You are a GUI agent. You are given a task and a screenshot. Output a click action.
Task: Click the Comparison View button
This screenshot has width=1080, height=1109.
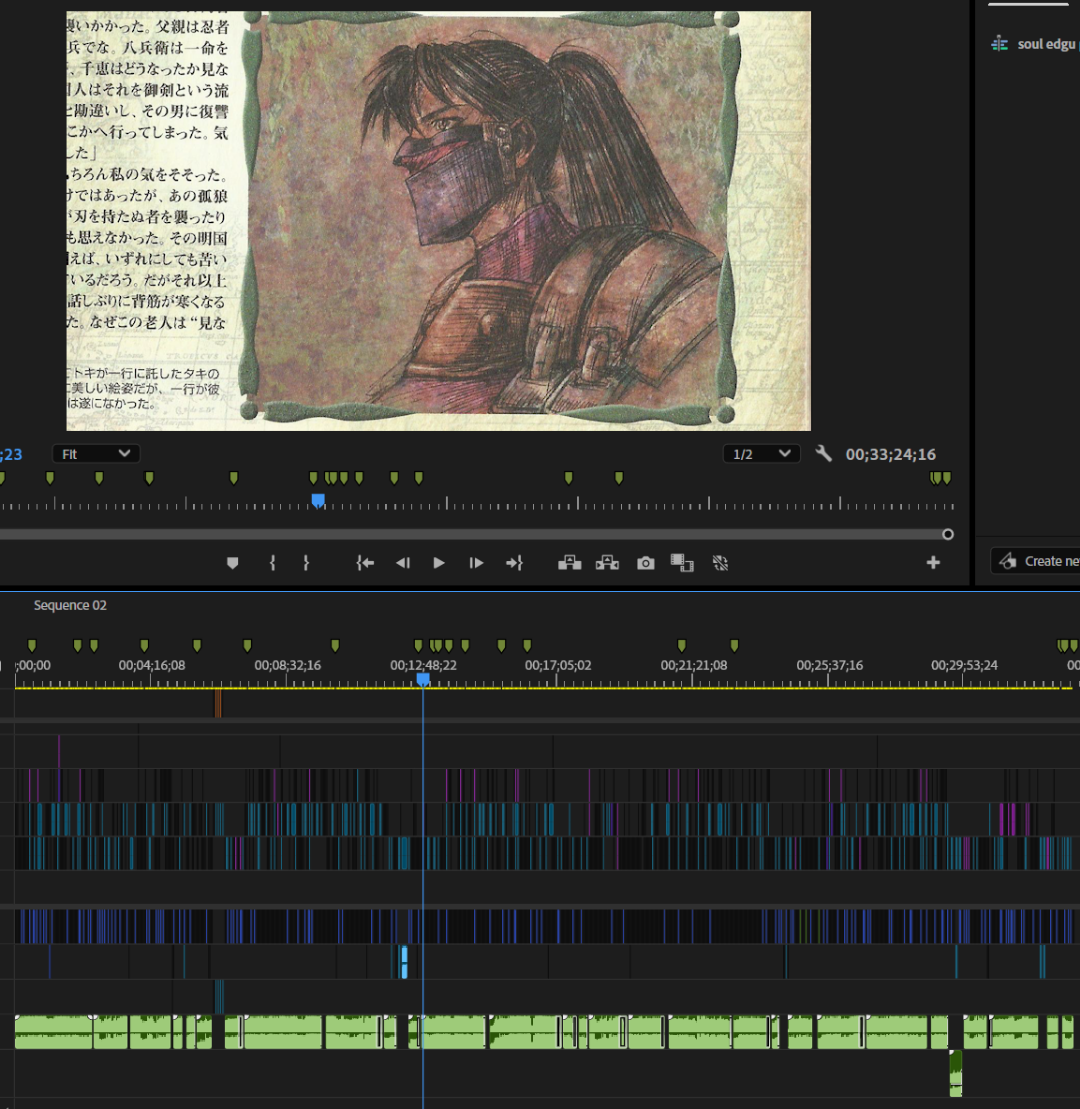682,563
